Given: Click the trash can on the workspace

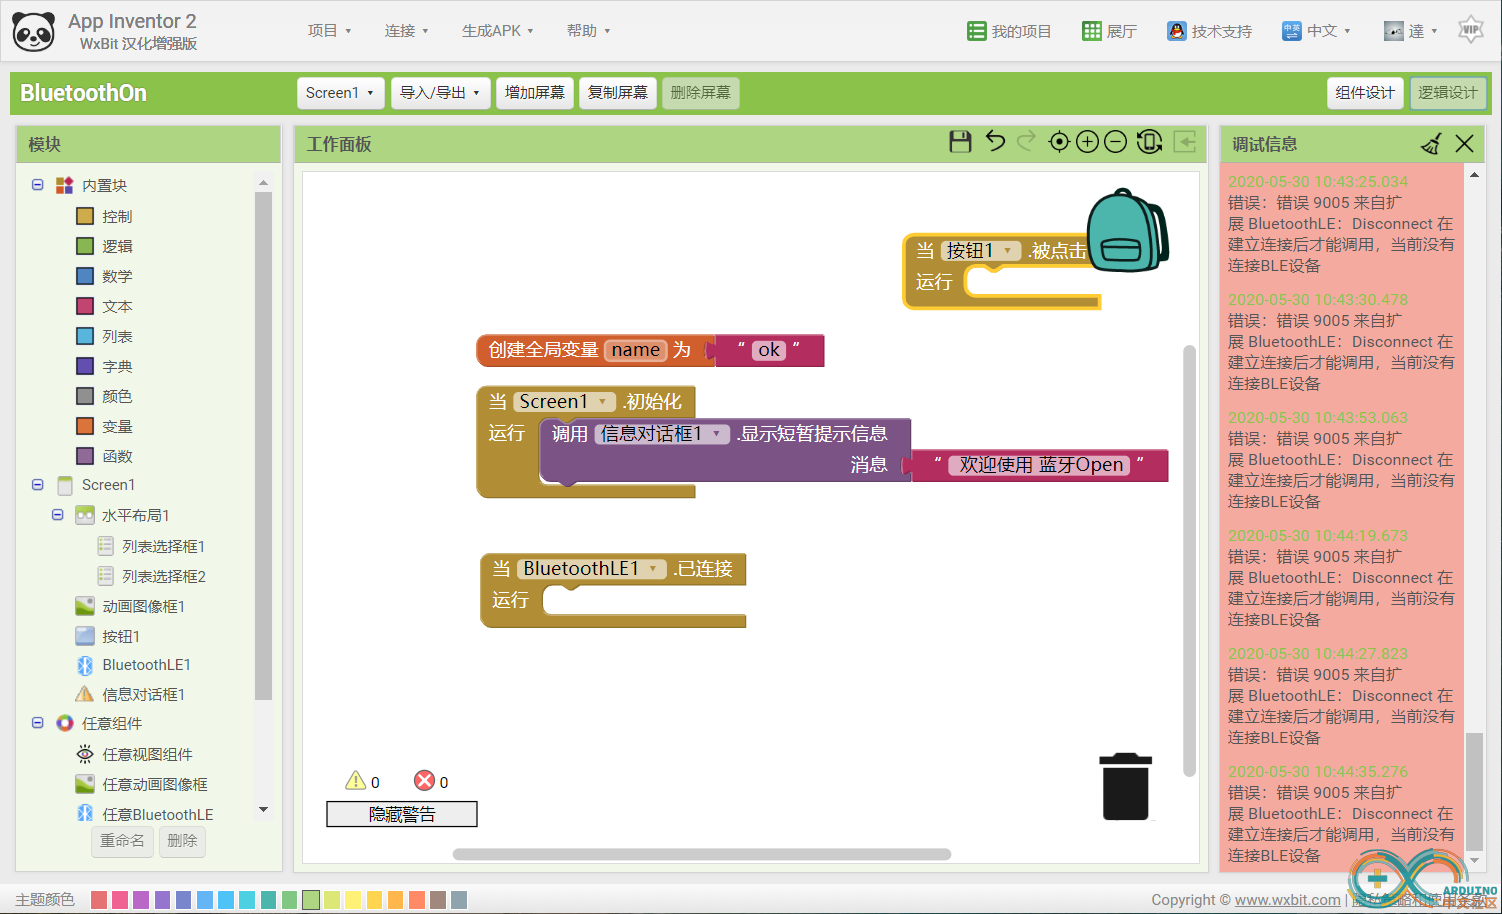Looking at the screenshot, I should pos(1125,787).
